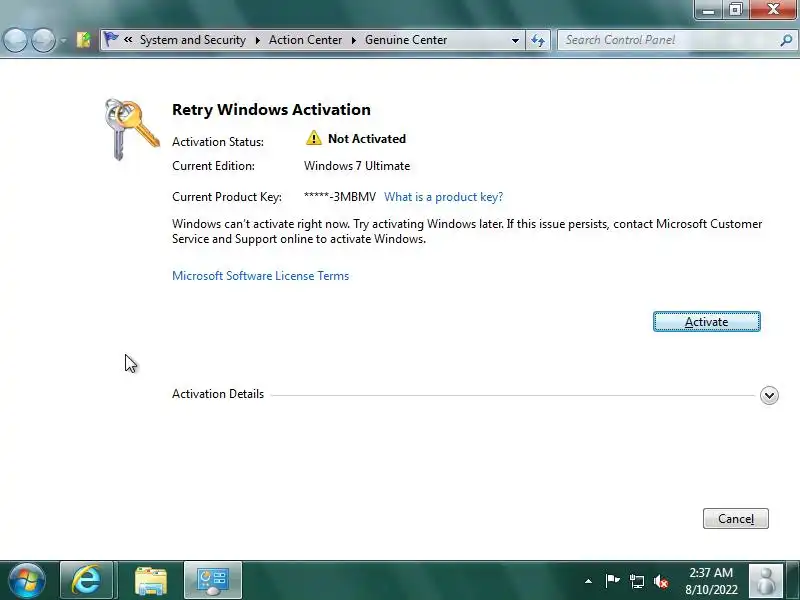Expand the Activation Details section
This screenshot has width=800, height=600.
[769, 395]
